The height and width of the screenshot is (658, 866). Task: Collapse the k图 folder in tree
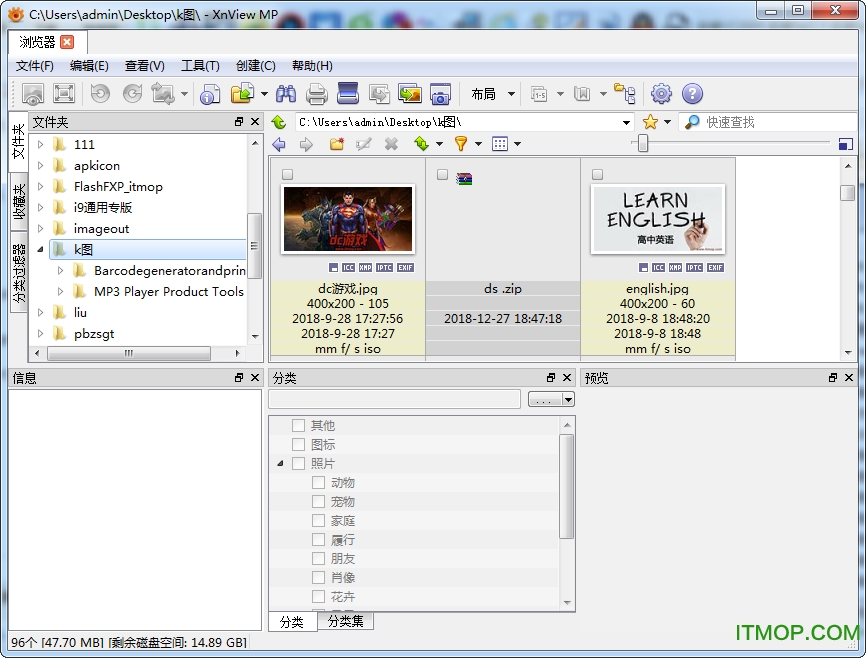[40, 249]
